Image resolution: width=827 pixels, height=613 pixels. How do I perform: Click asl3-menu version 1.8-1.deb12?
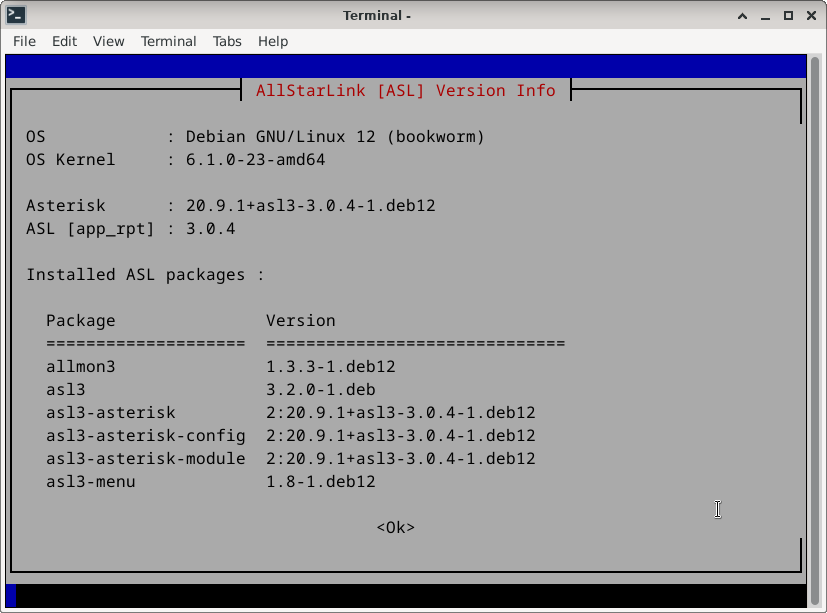pyautogui.click(x=321, y=481)
